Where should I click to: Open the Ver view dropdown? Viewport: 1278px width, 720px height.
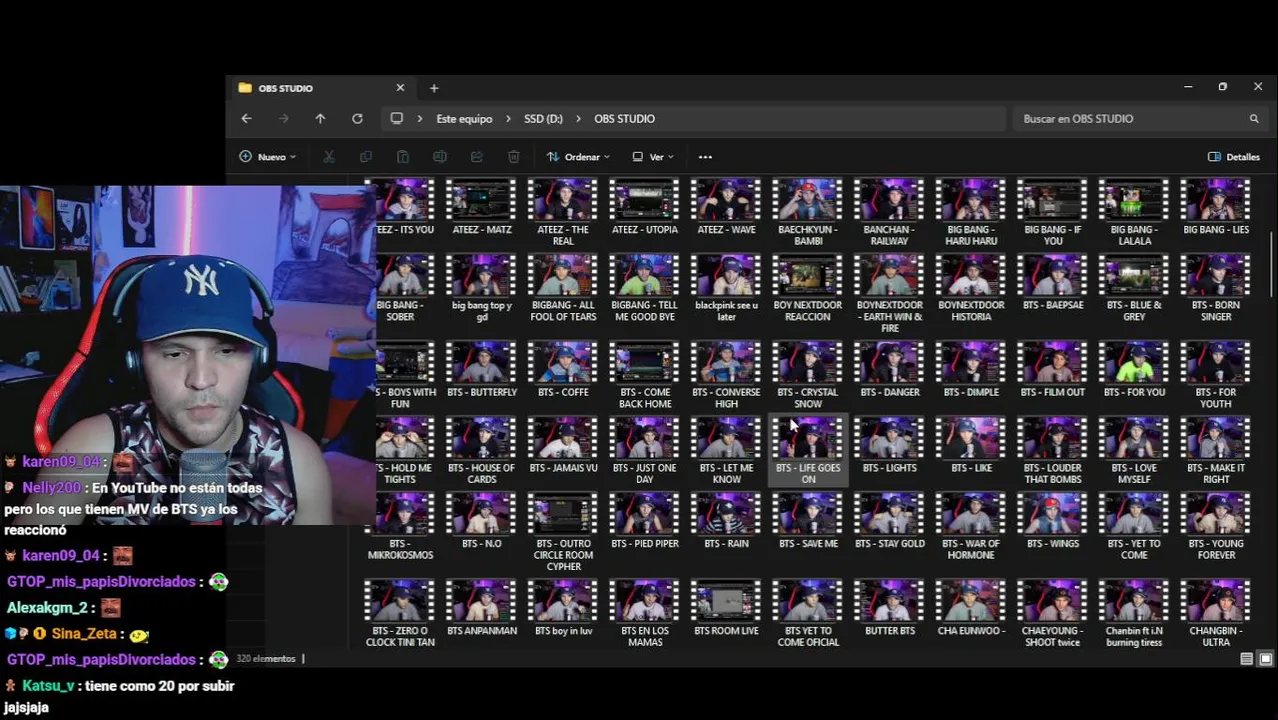click(653, 157)
